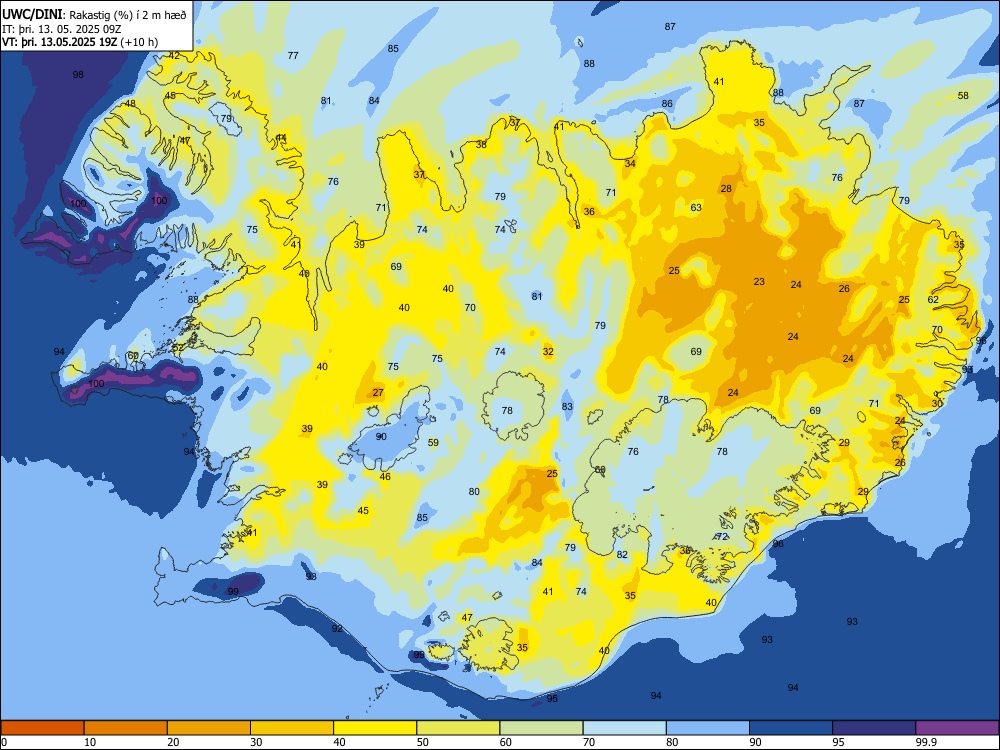The height and width of the screenshot is (750, 1000).
Task: Select the value 82 on the map
Action: coord(622,554)
